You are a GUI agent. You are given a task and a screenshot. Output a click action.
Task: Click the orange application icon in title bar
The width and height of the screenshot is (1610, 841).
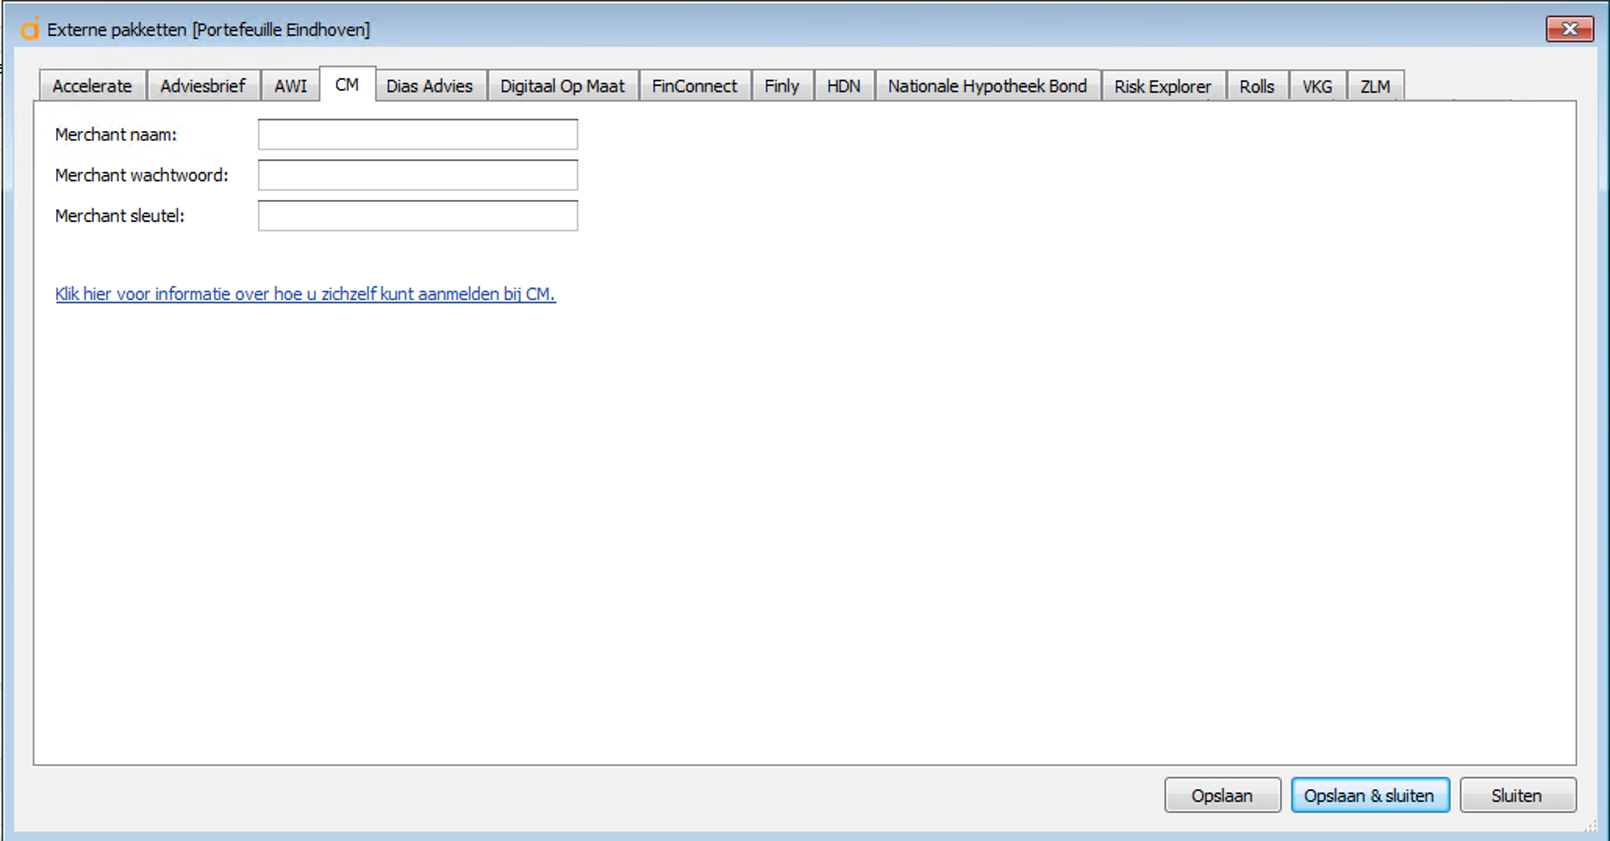(30, 29)
